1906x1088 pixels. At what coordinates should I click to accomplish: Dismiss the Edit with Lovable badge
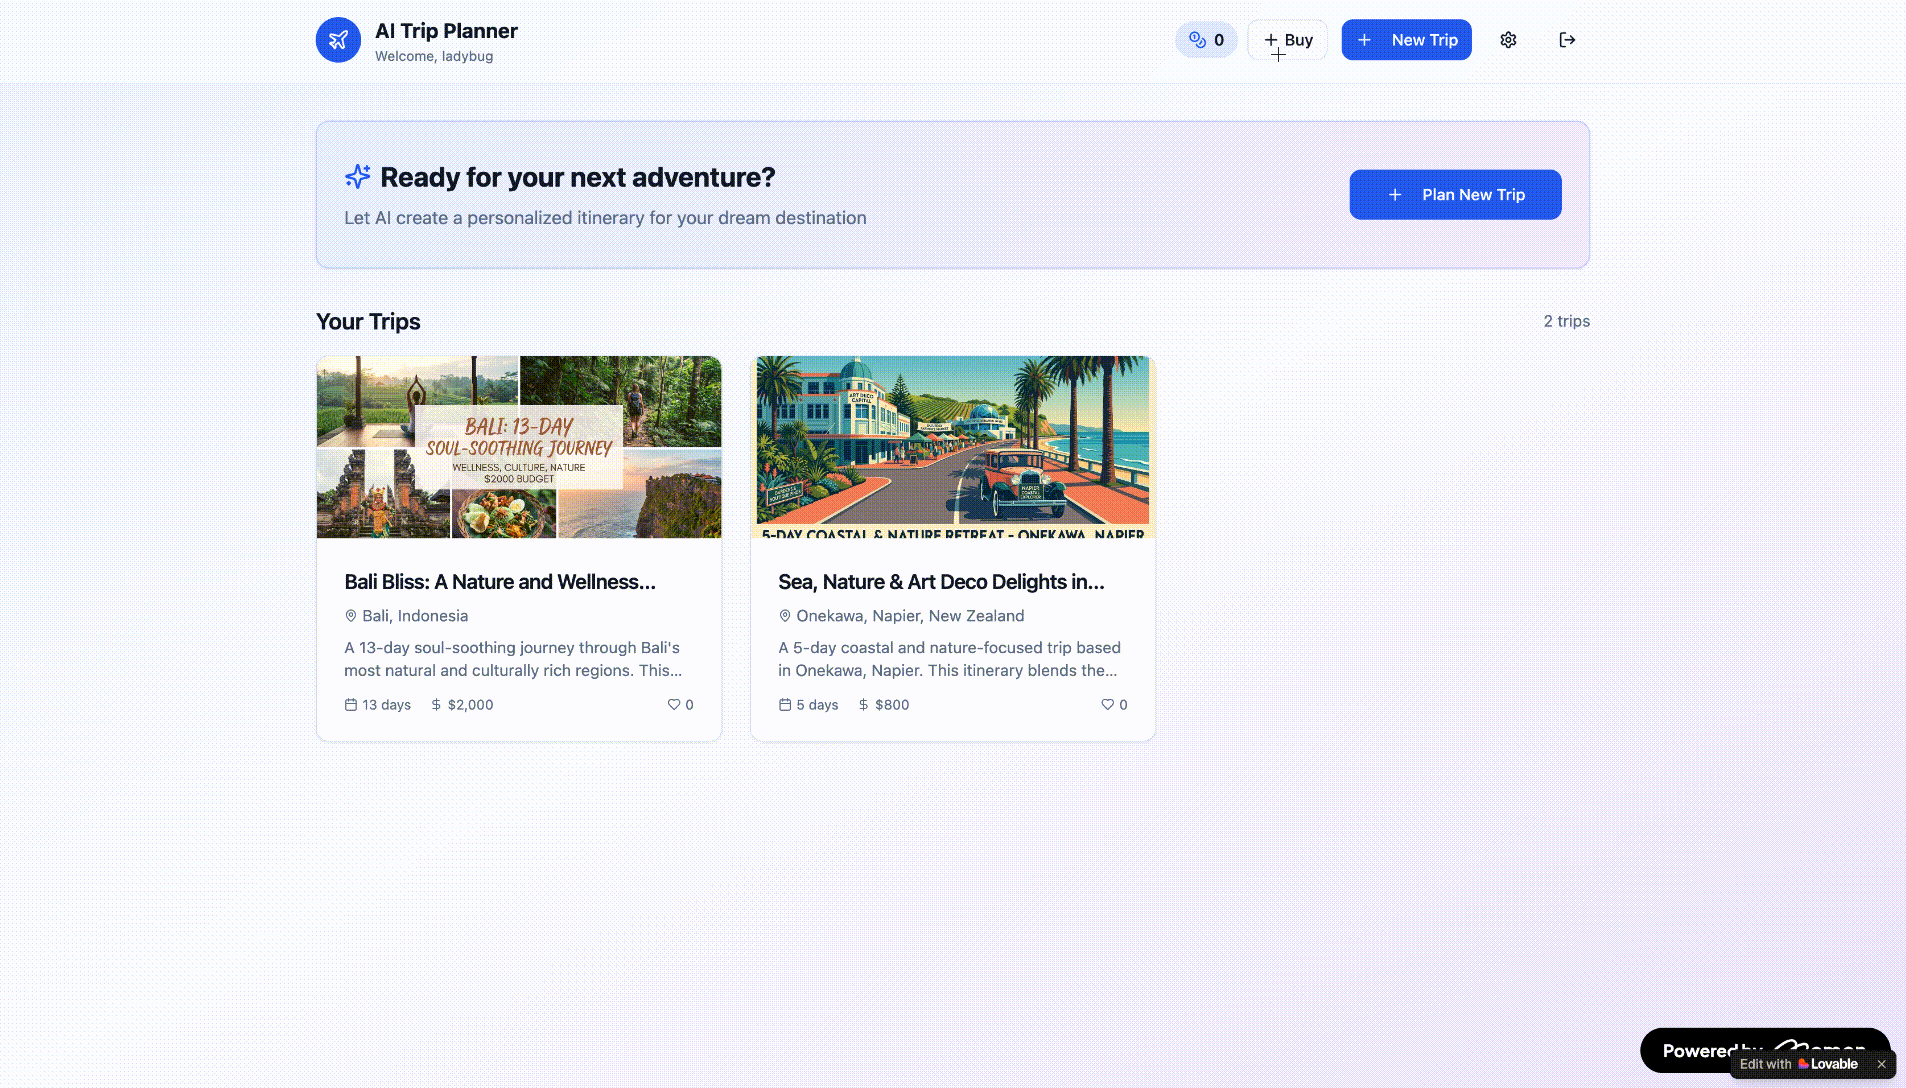[1882, 1064]
